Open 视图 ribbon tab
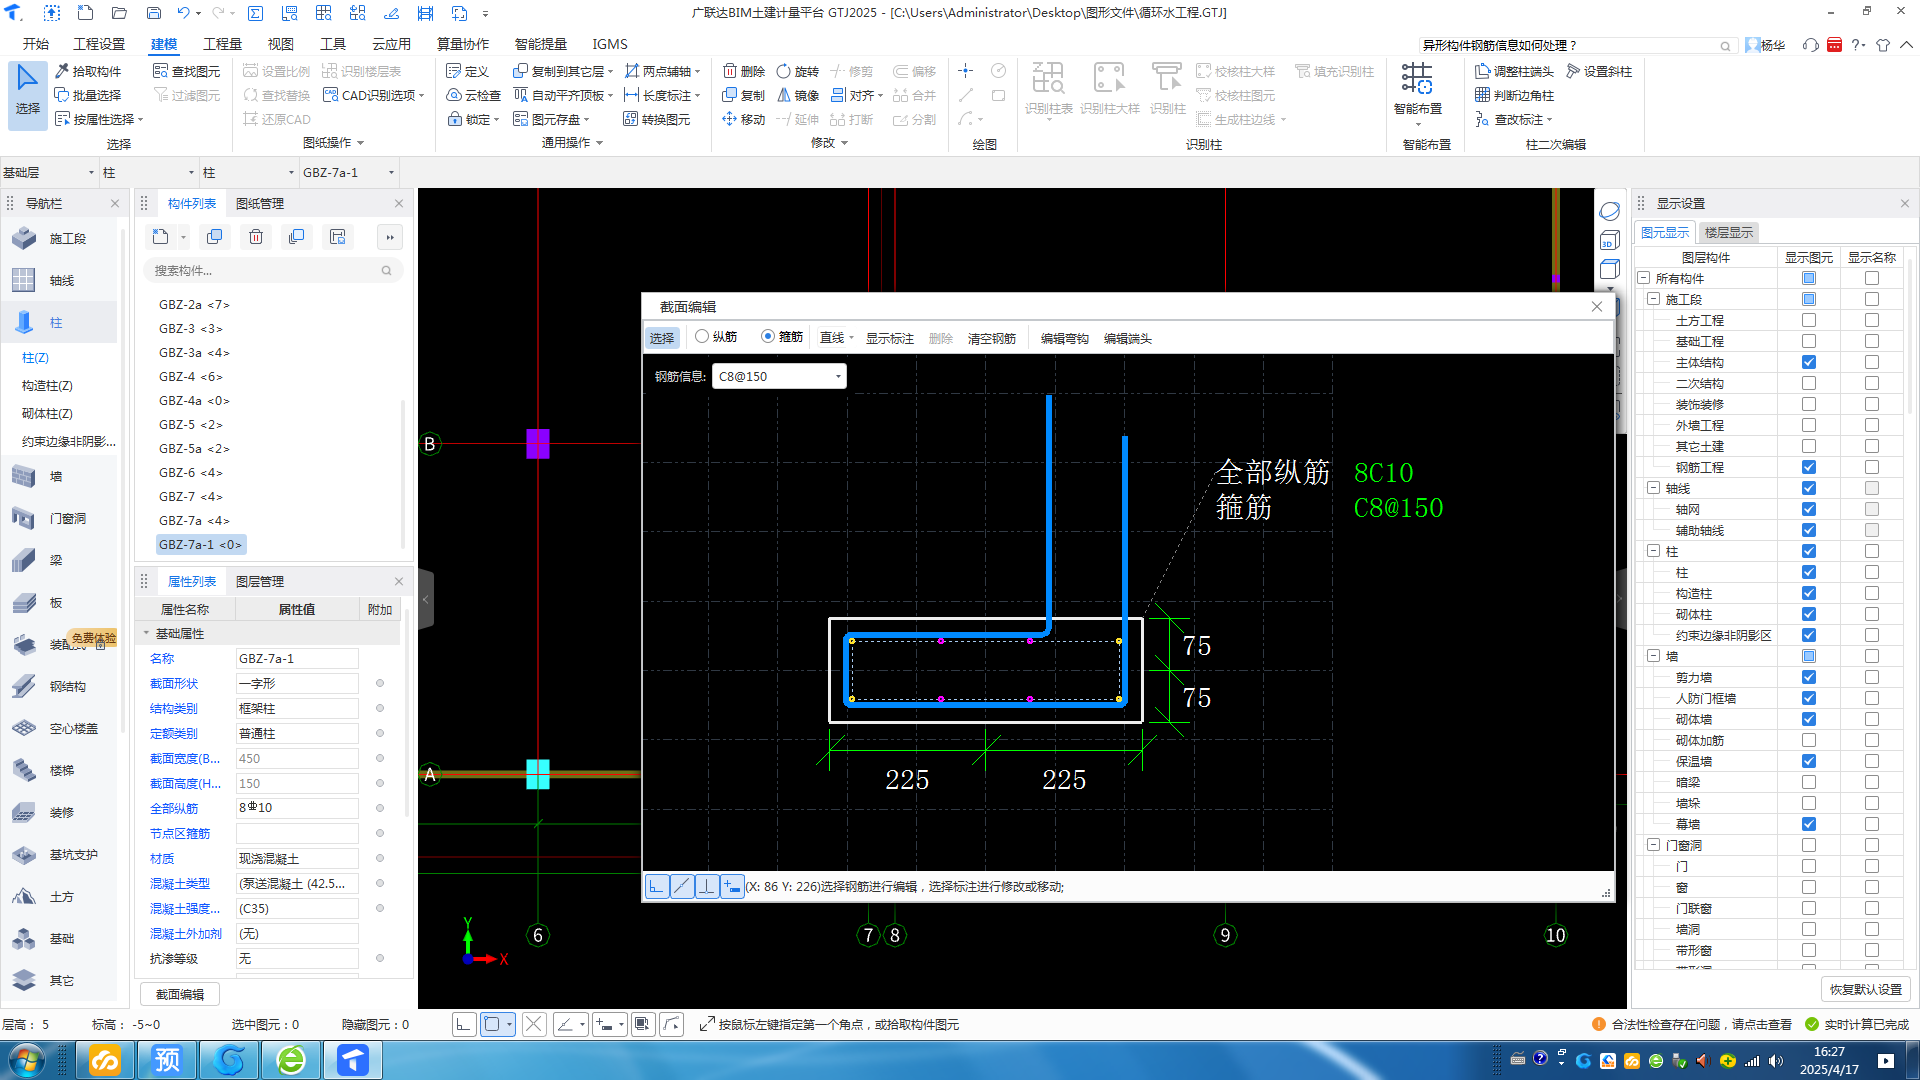Image resolution: width=1920 pixels, height=1080 pixels. point(280,44)
